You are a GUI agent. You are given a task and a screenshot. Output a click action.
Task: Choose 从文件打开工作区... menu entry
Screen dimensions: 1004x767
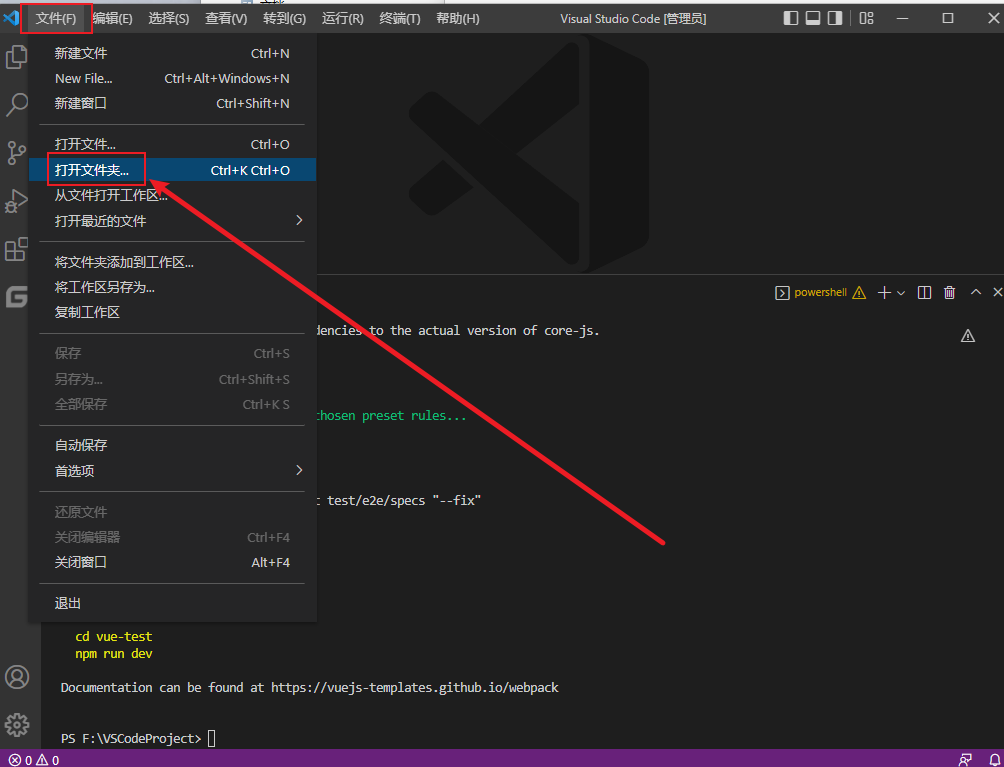pos(172,195)
